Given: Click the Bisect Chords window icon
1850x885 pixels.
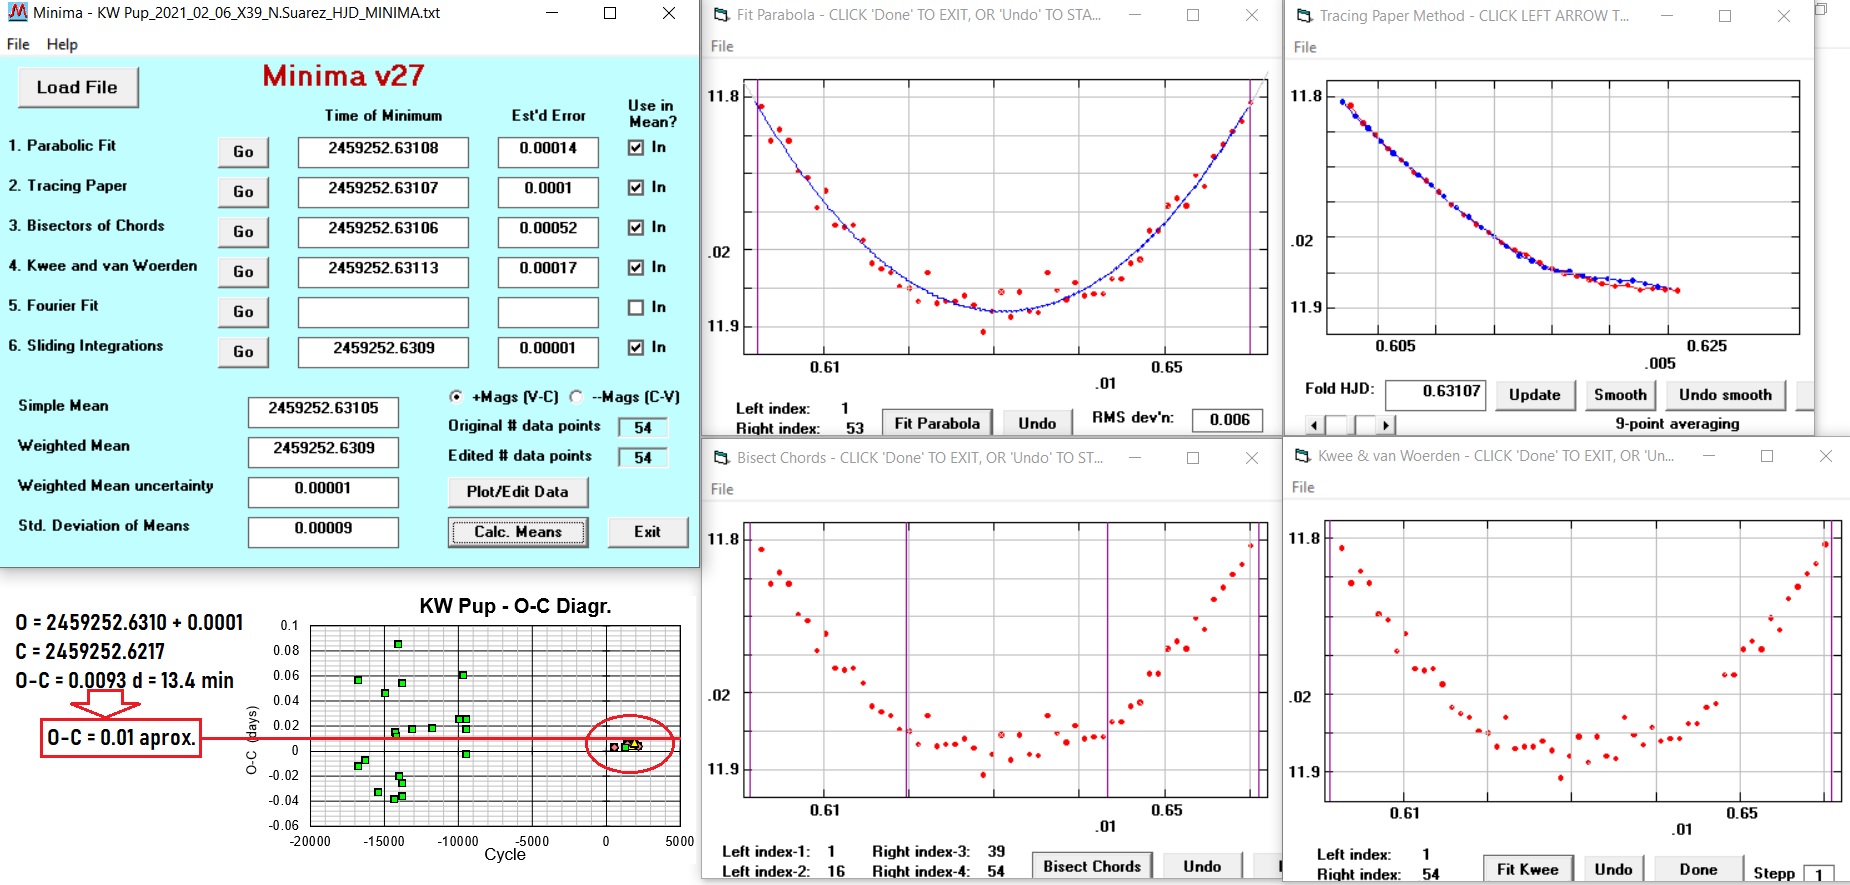Looking at the screenshot, I should click(721, 458).
